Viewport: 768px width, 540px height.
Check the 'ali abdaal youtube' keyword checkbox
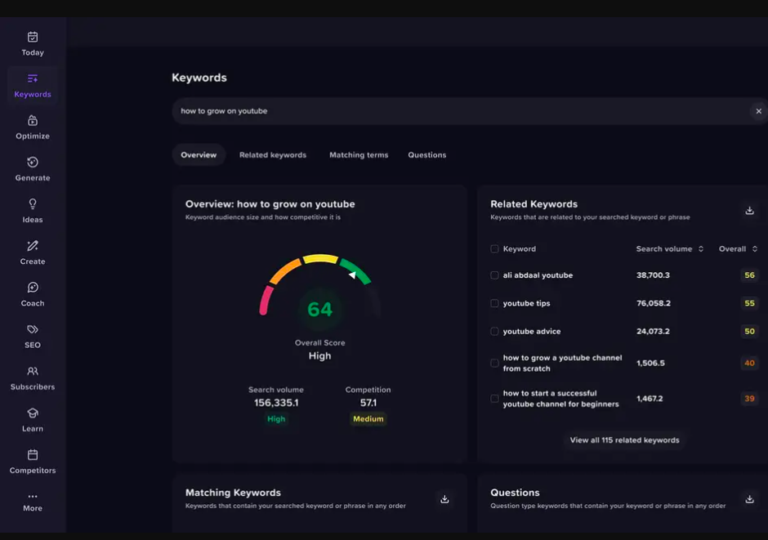coord(494,275)
